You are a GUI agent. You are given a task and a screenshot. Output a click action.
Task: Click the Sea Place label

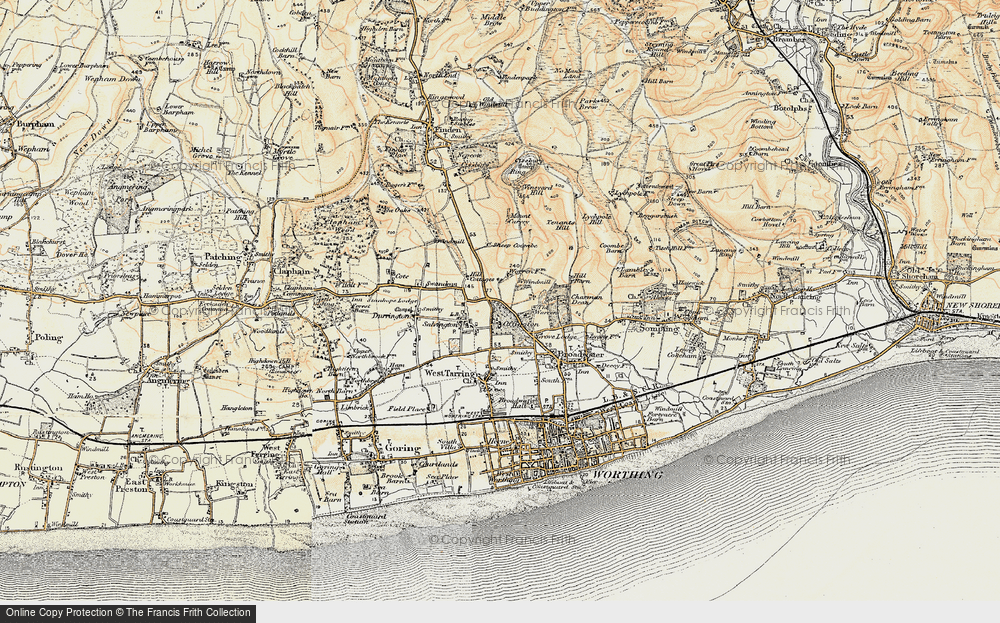[442, 476]
